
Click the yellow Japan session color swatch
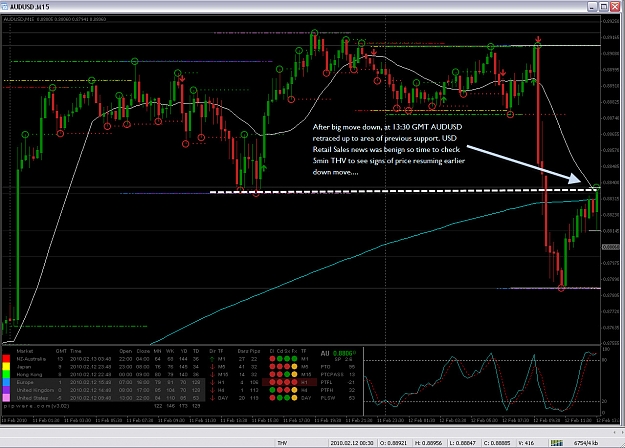6,367
